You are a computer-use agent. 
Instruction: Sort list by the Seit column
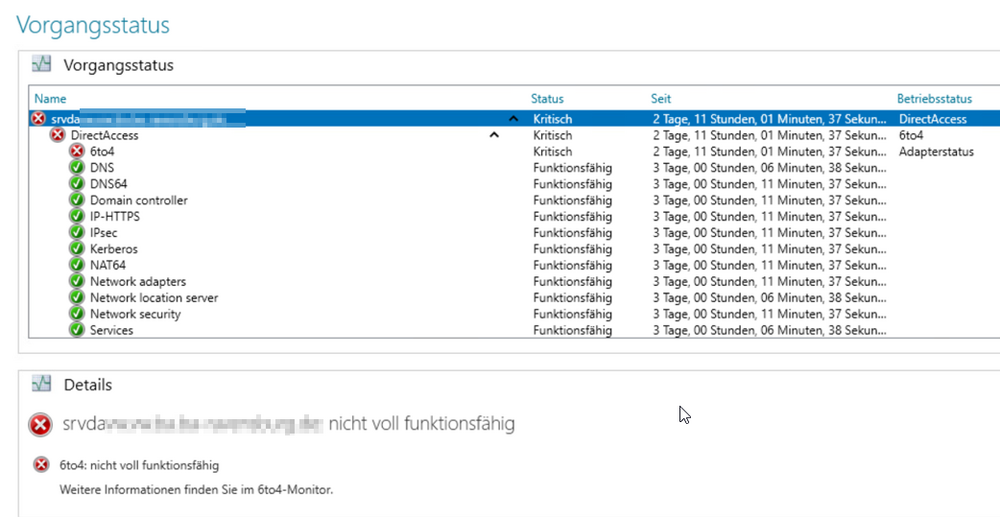pos(661,99)
